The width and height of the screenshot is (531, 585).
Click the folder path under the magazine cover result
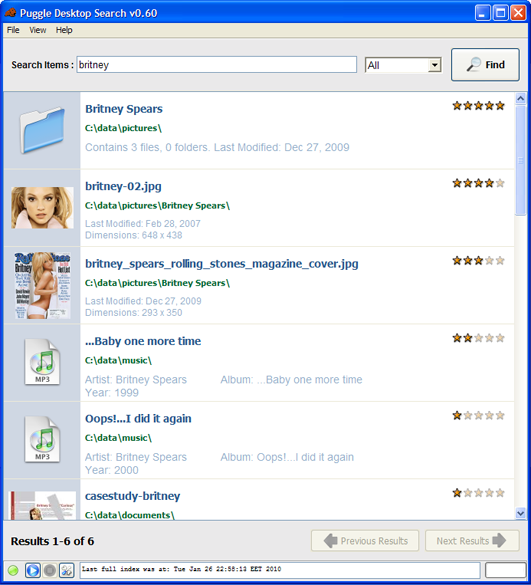(157, 283)
